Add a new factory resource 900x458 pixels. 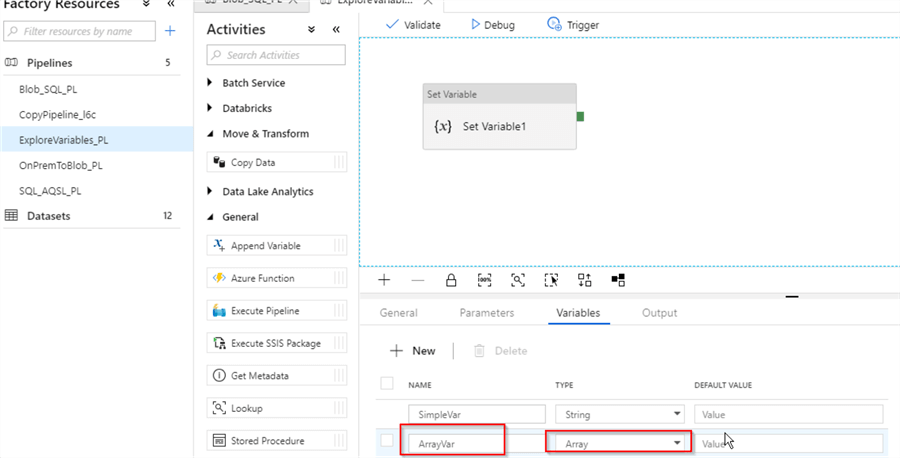pyautogui.click(x=170, y=31)
